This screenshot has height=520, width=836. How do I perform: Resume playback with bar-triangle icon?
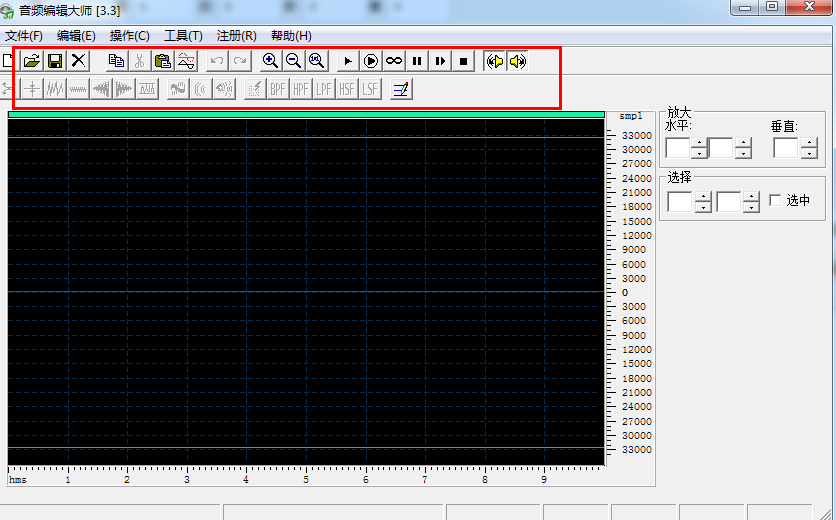tap(440, 61)
